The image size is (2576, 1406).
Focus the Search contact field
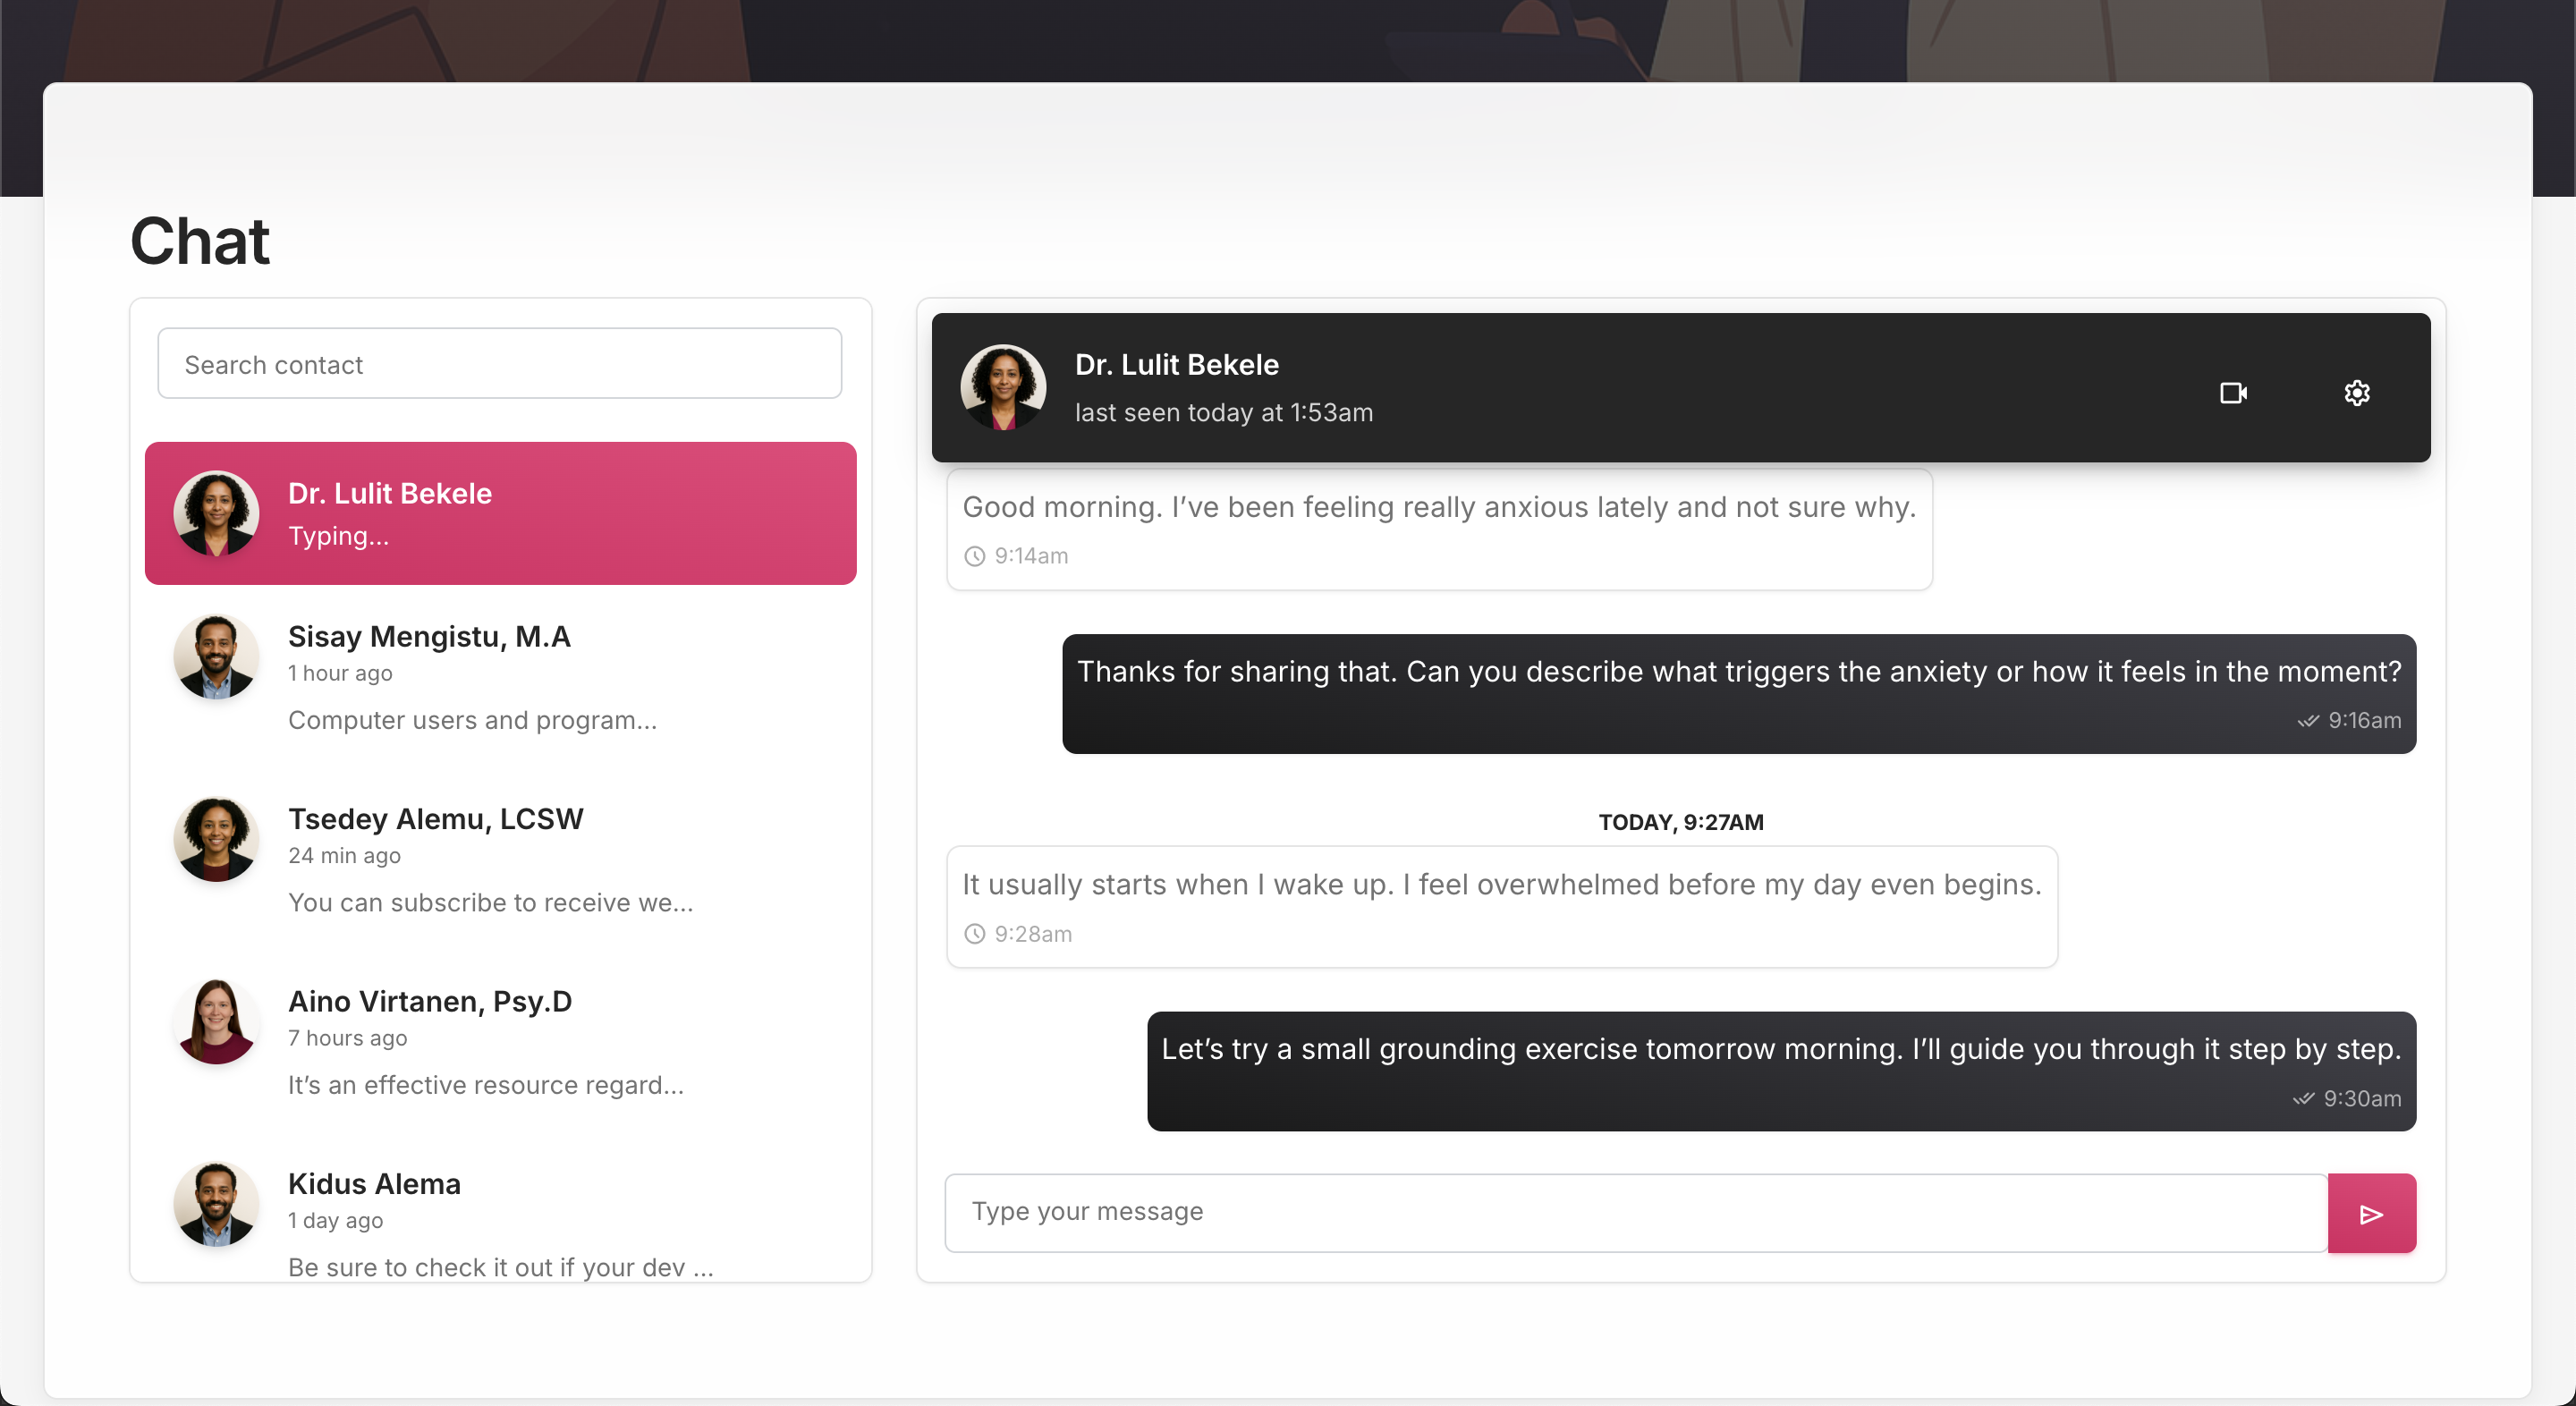tap(499, 364)
